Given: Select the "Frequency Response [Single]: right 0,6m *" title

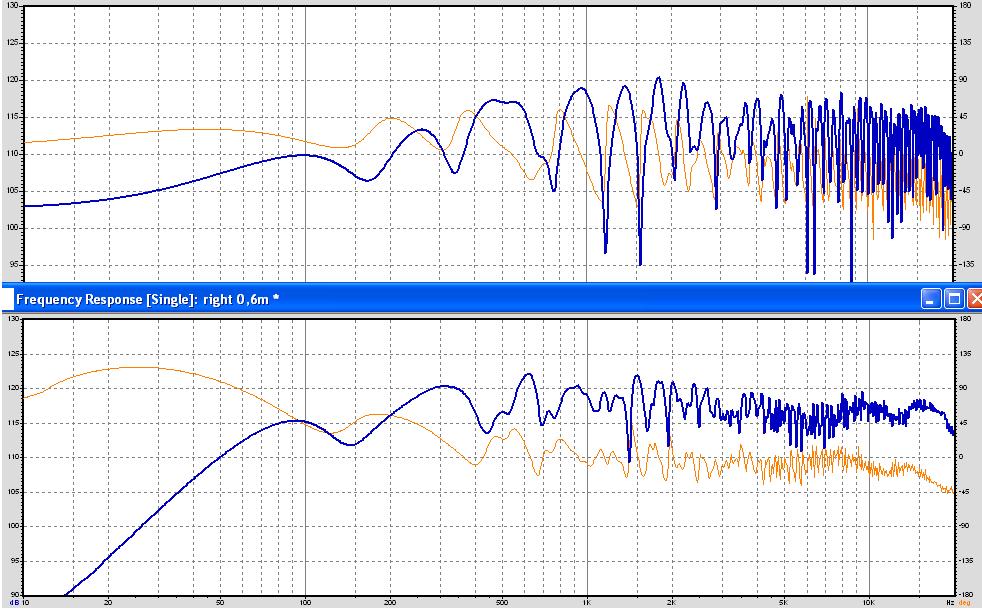Looking at the screenshot, I should [x=147, y=299].
